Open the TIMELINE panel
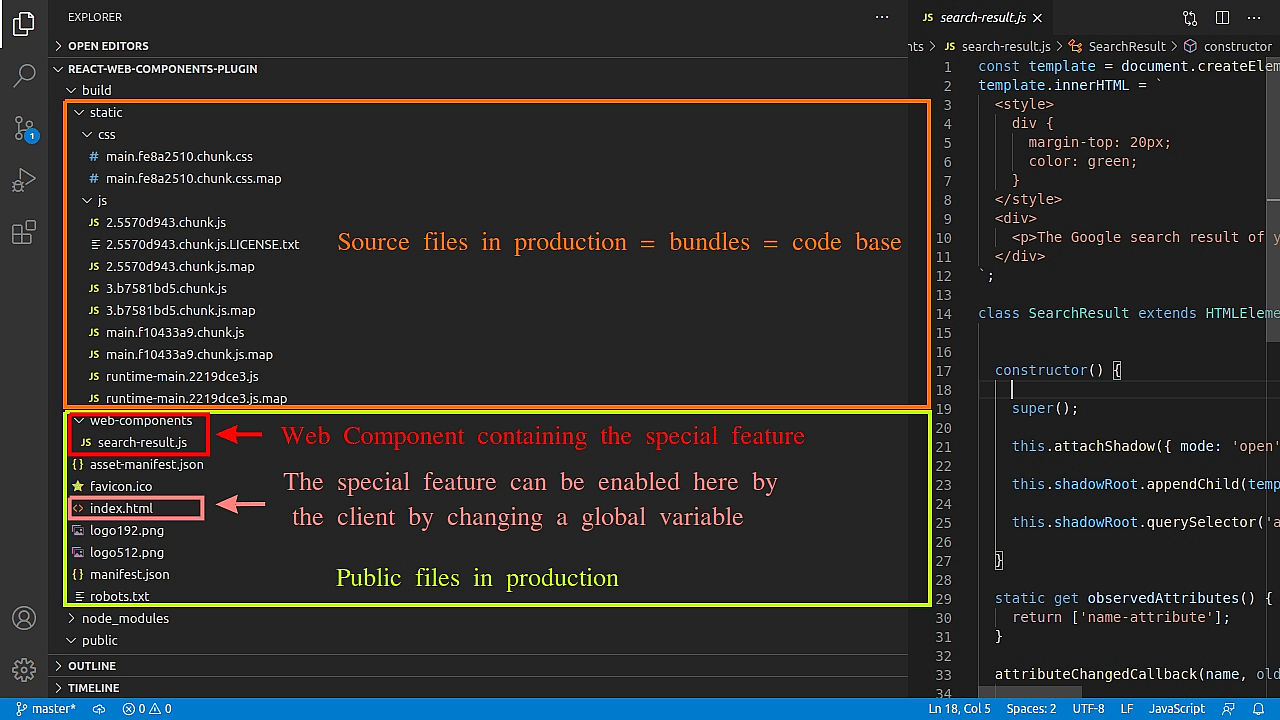The width and height of the screenshot is (1280, 720). coord(91,687)
